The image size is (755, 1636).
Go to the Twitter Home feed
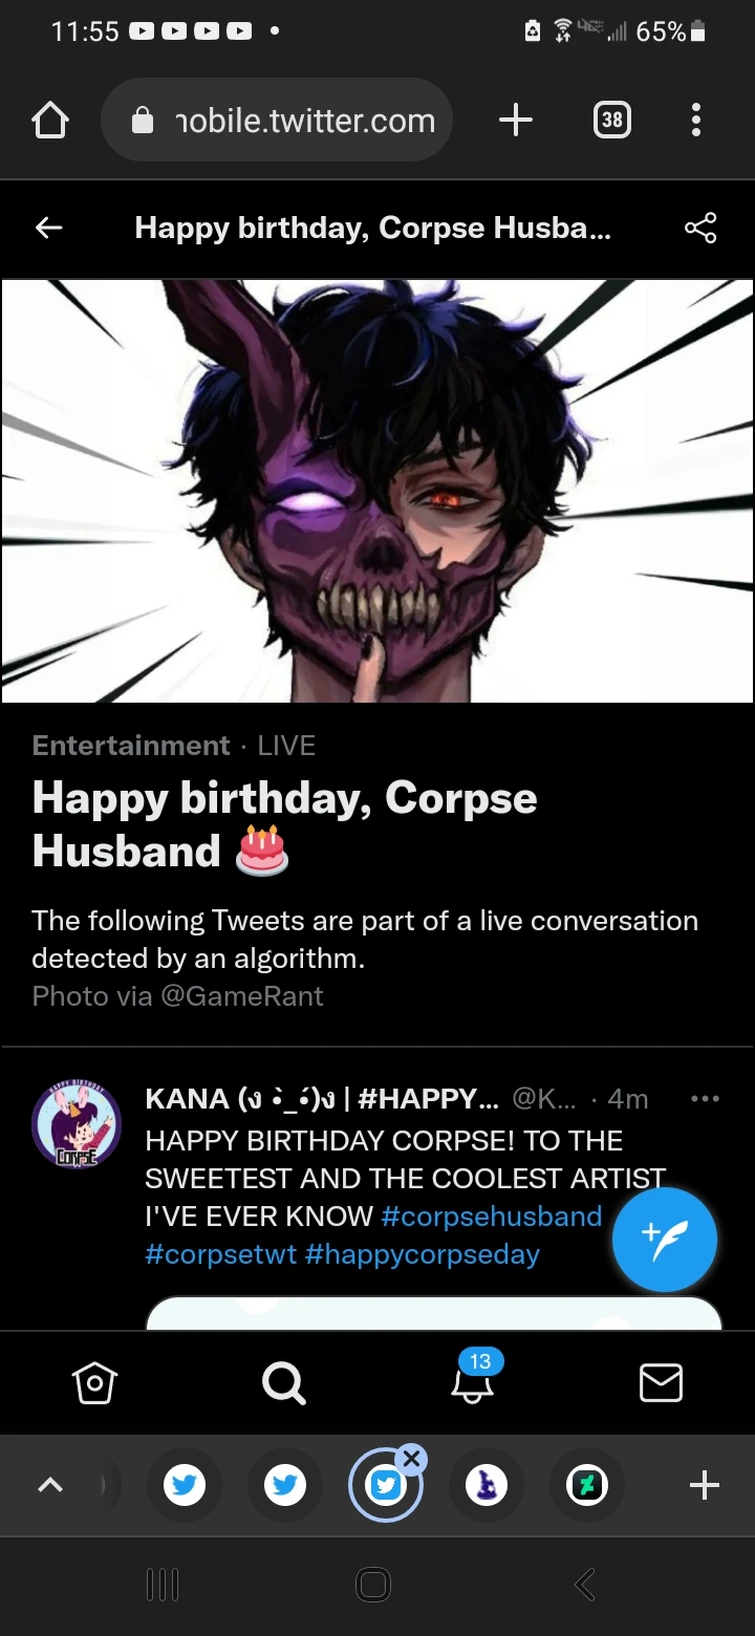[x=94, y=1384]
